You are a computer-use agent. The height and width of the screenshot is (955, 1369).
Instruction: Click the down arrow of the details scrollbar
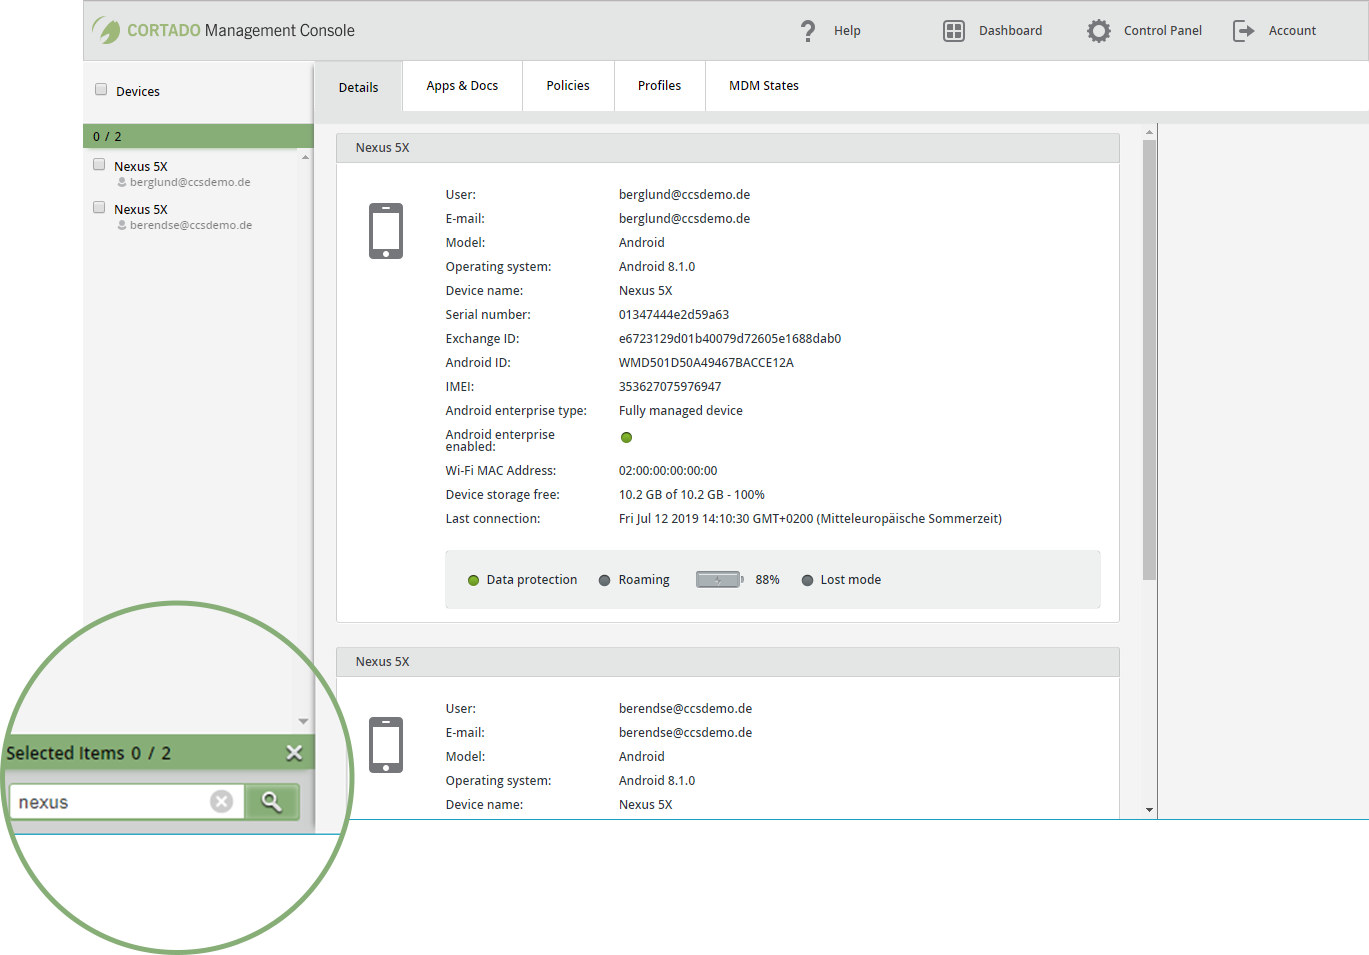click(x=1148, y=810)
